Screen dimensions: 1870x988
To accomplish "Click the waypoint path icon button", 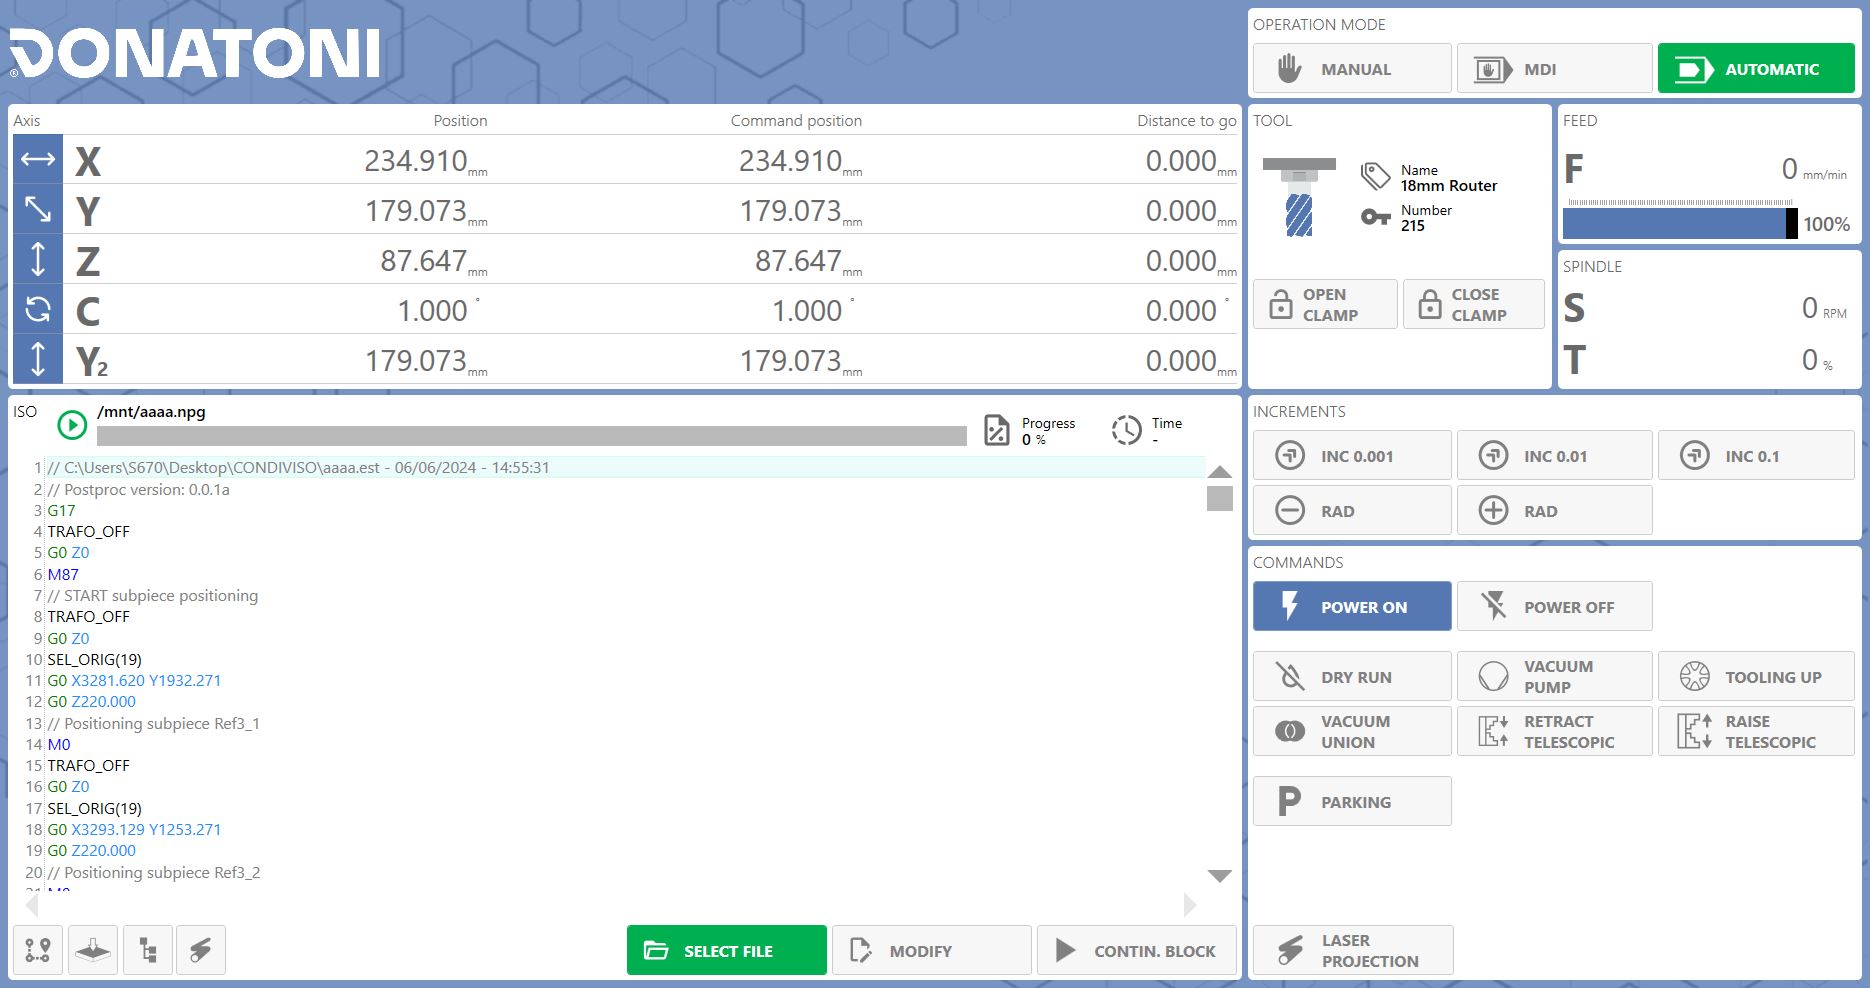I will [x=38, y=950].
